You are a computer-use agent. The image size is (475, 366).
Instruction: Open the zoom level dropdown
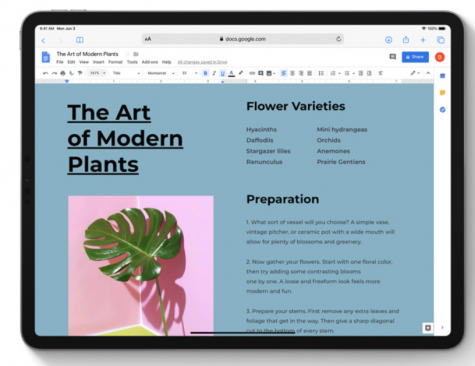tap(97, 73)
